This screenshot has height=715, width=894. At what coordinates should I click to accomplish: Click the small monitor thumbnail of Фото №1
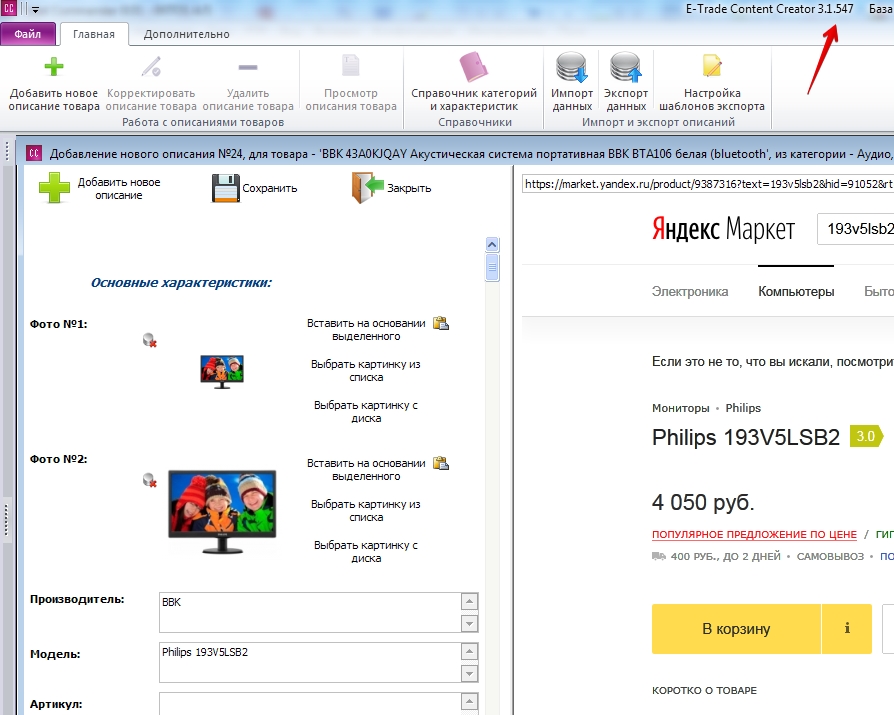click(x=222, y=372)
